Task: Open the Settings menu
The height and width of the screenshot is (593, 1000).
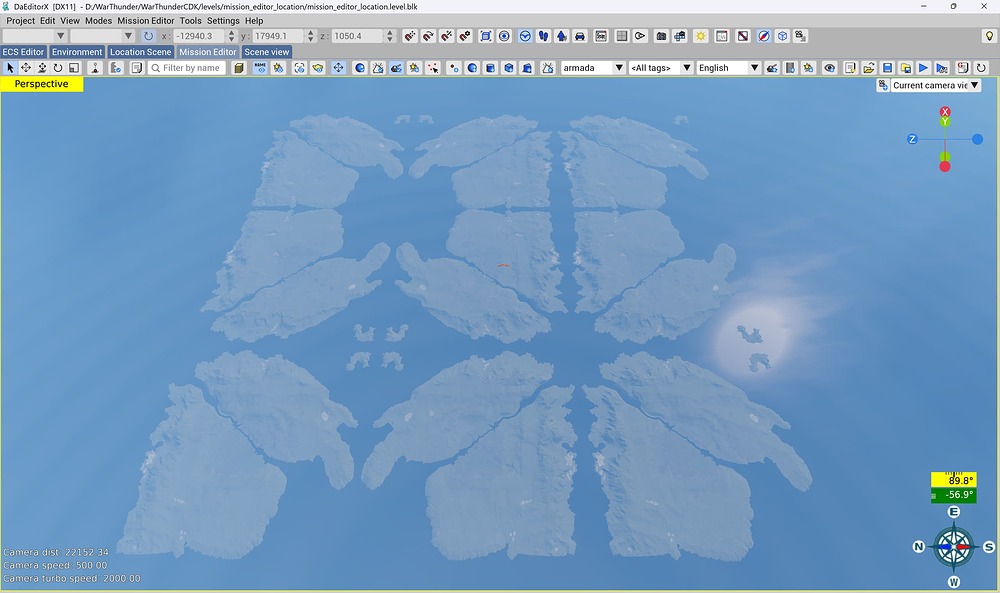Action: point(223,20)
